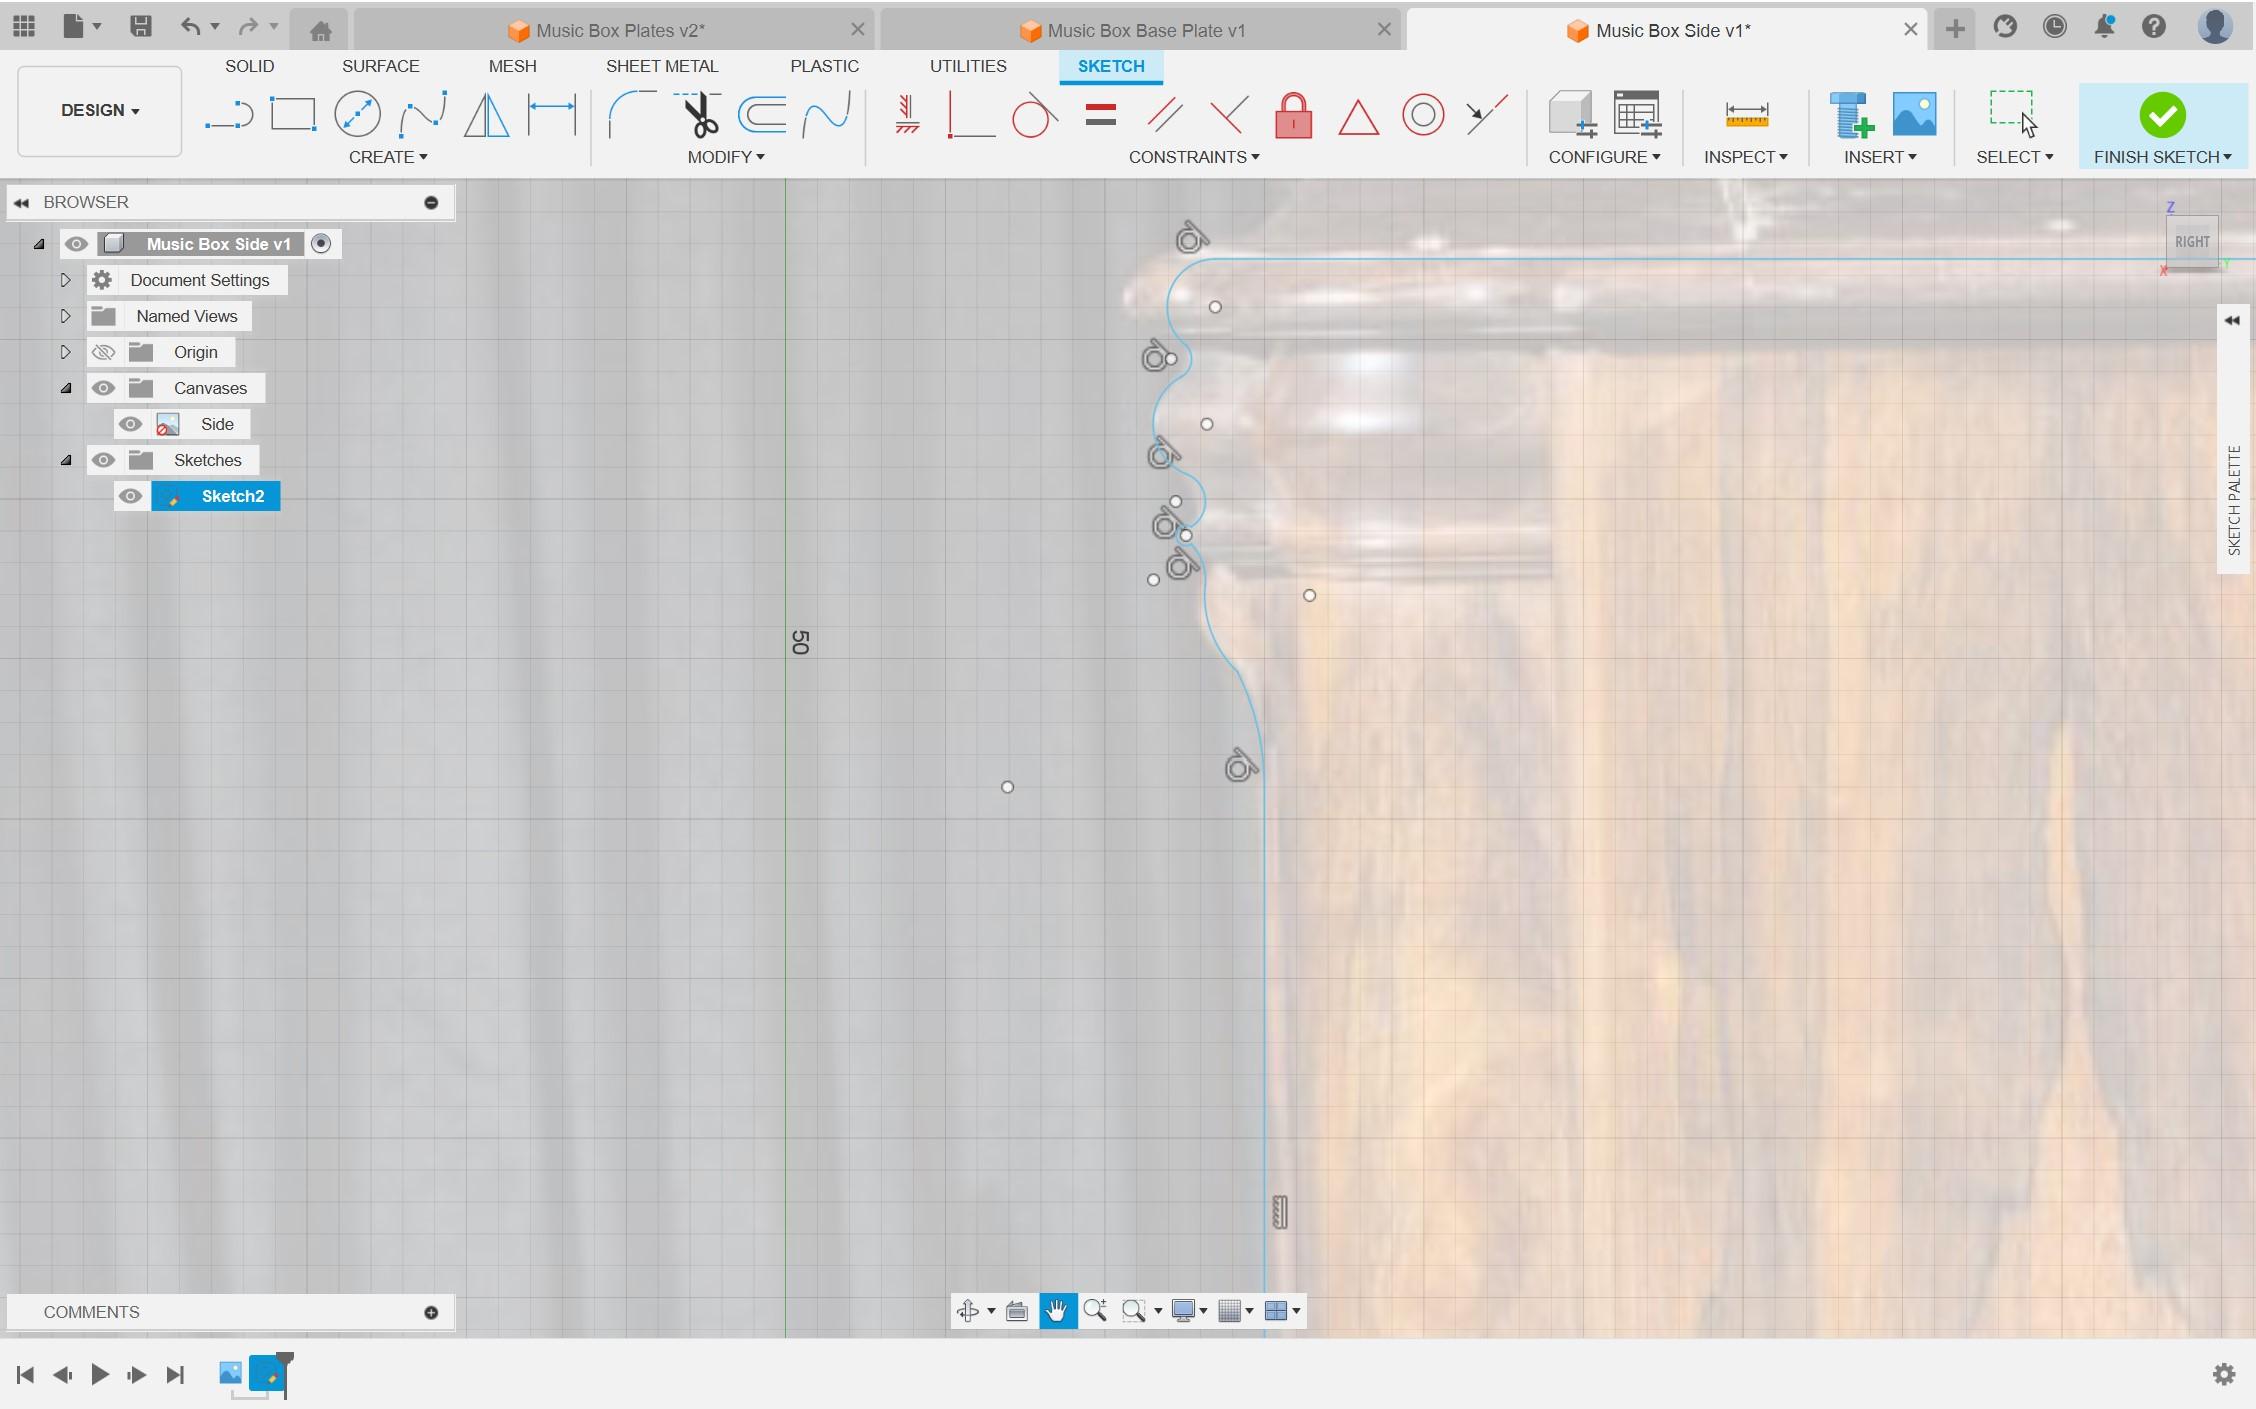Select the Circle sketch tool
2256x1409 pixels.
pos(357,113)
